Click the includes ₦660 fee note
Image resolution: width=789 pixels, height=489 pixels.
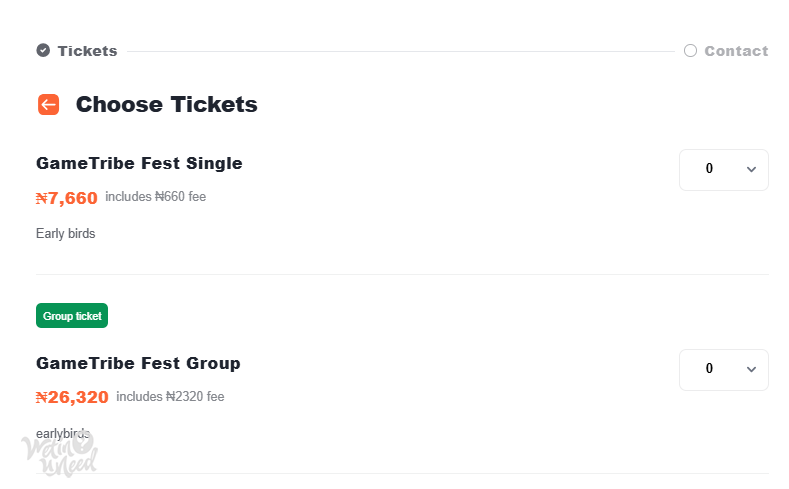pos(155,197)
